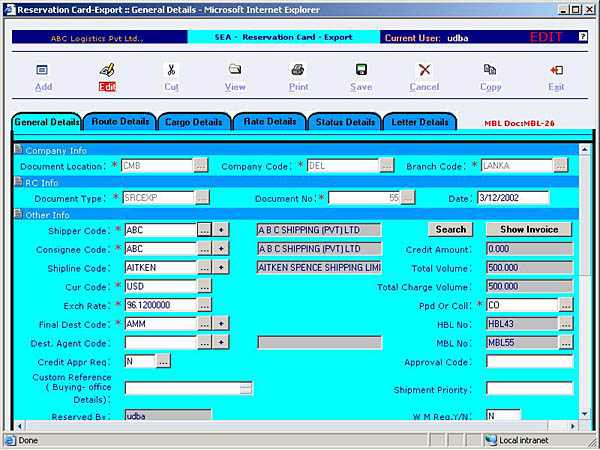The height and width of the screenshot is (450, 600).
Task: Click the Cut scissors icon
Action: click(171, 70)
